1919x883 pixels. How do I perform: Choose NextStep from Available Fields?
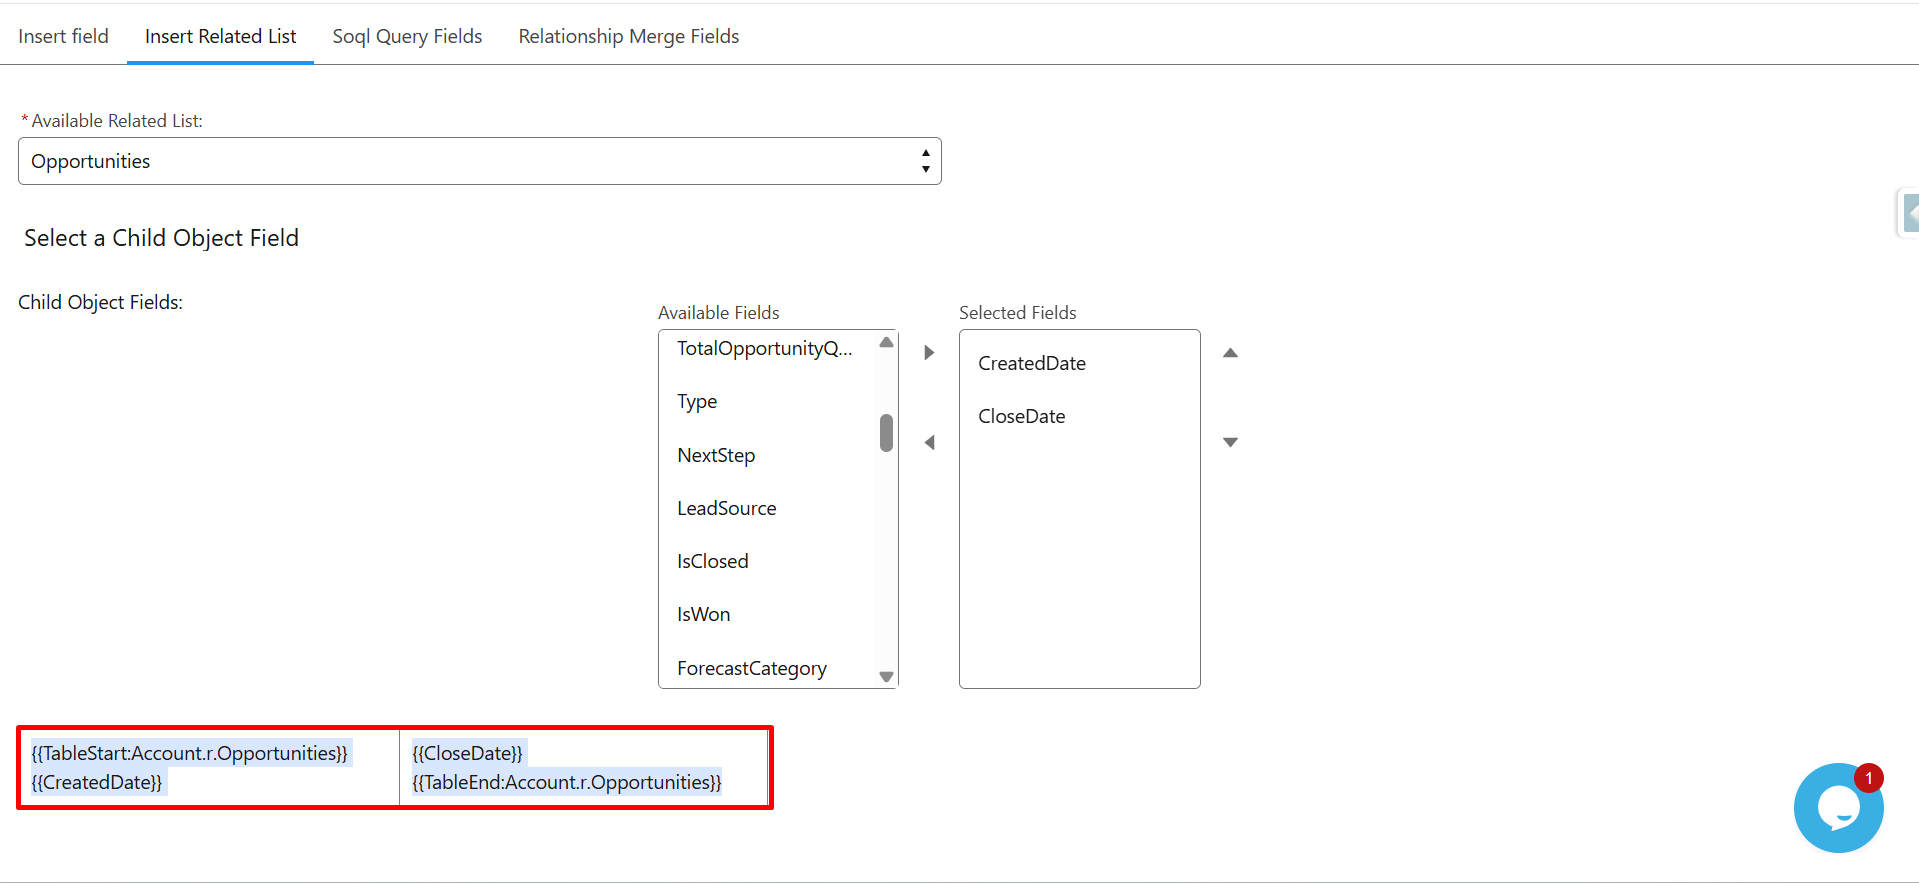(716, 455)
